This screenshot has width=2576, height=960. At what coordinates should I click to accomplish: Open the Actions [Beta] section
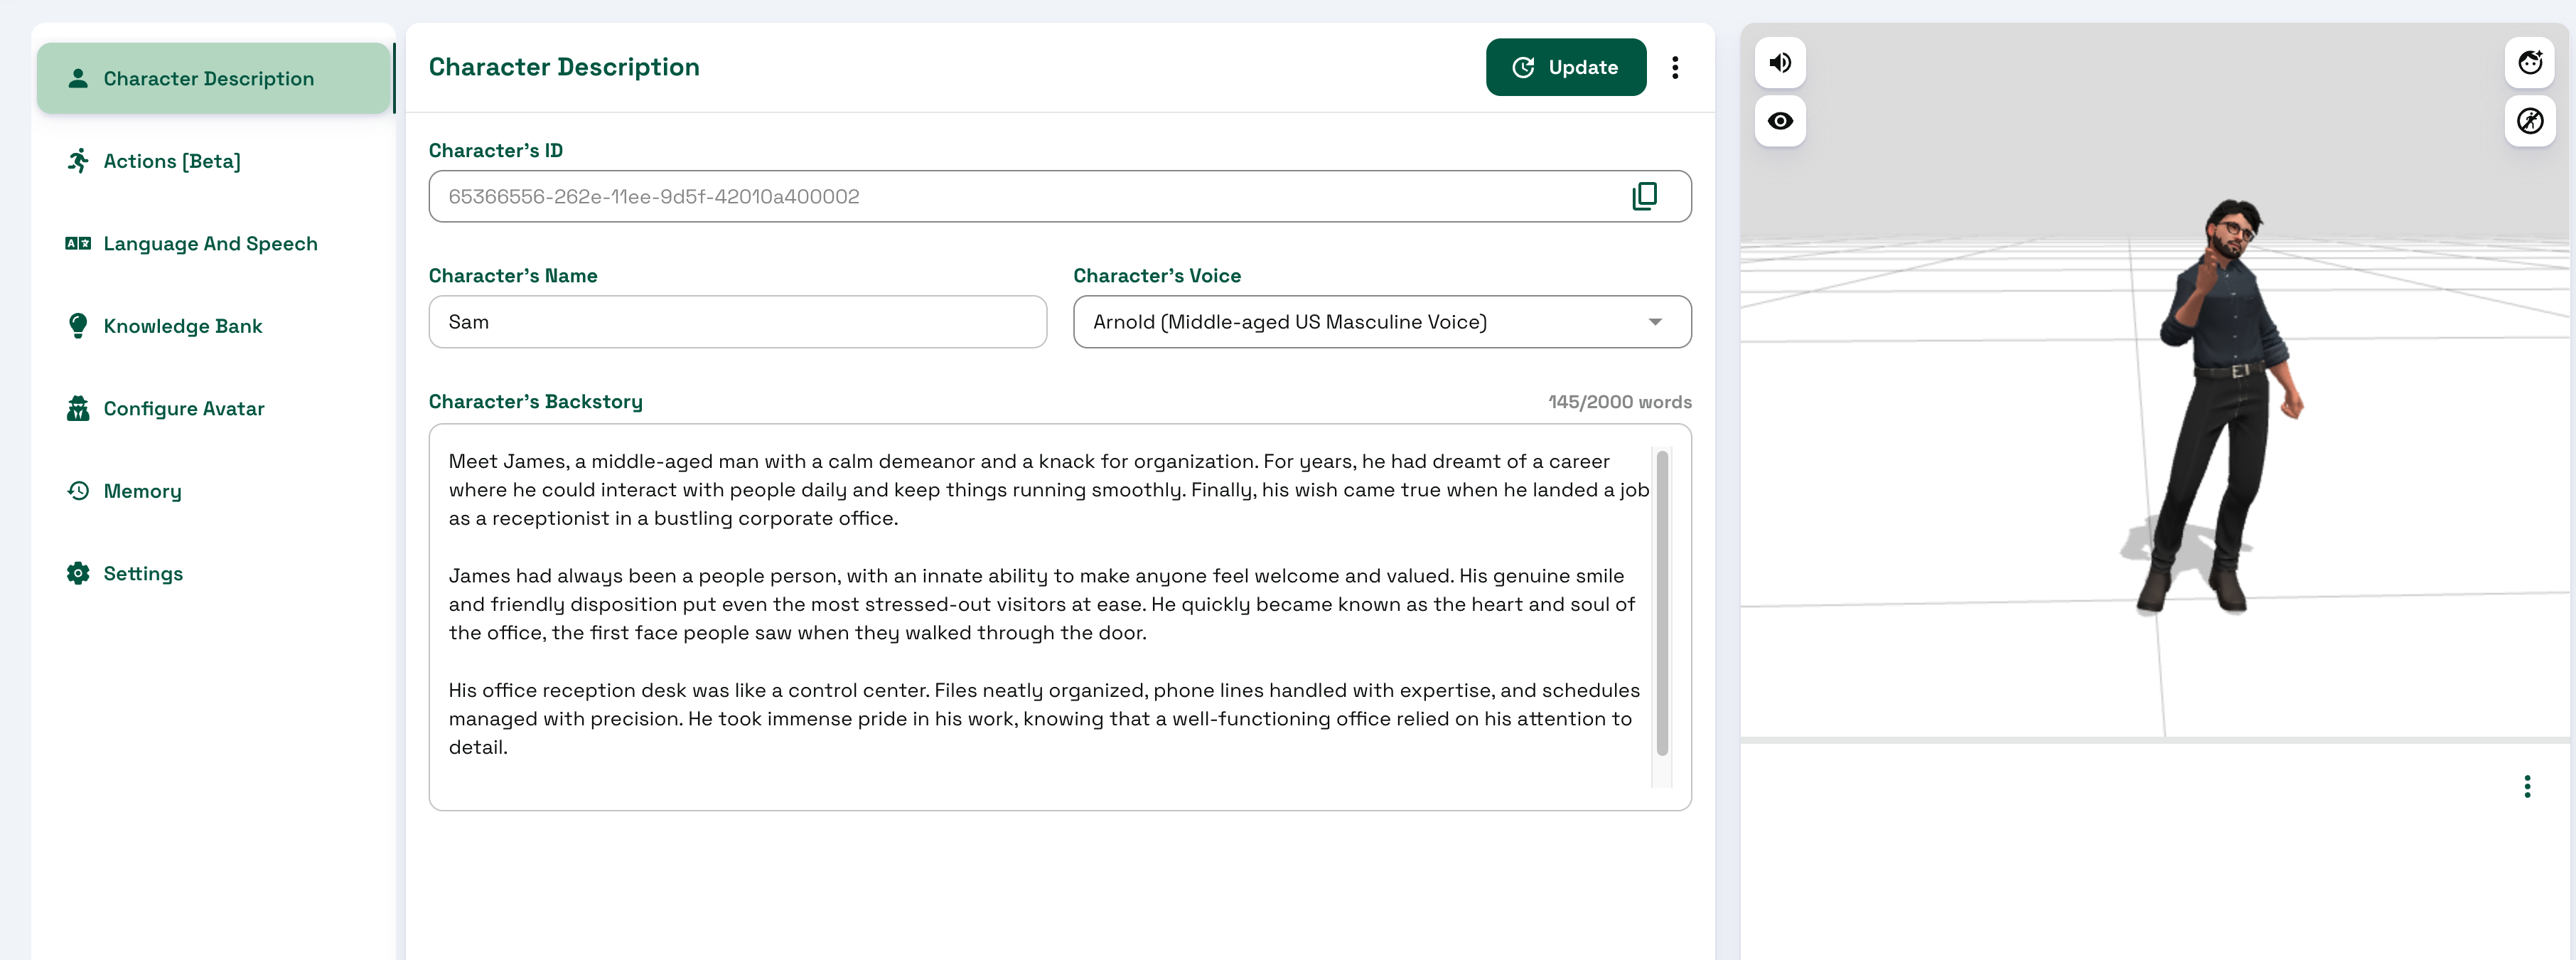pos(172,161)
